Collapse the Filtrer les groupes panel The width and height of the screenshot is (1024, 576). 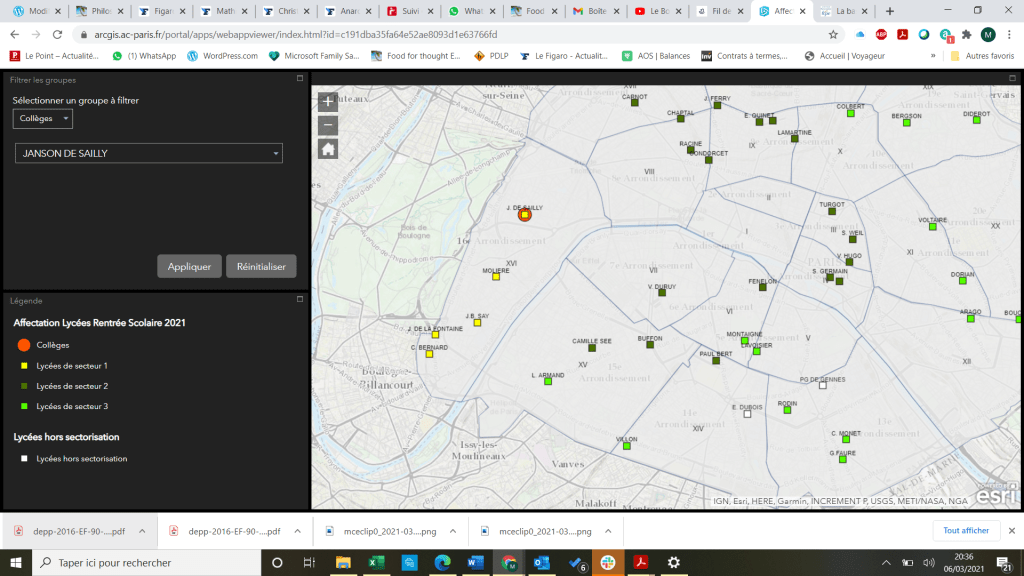299,79
